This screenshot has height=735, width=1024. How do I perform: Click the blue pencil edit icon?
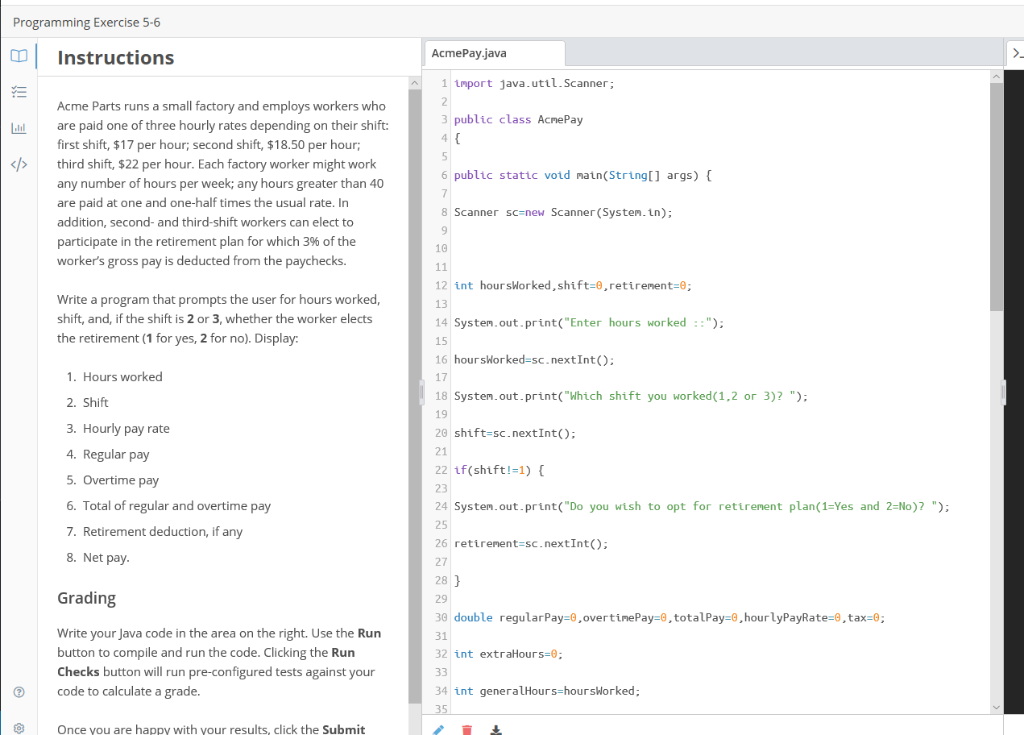[x=438, y=729]
